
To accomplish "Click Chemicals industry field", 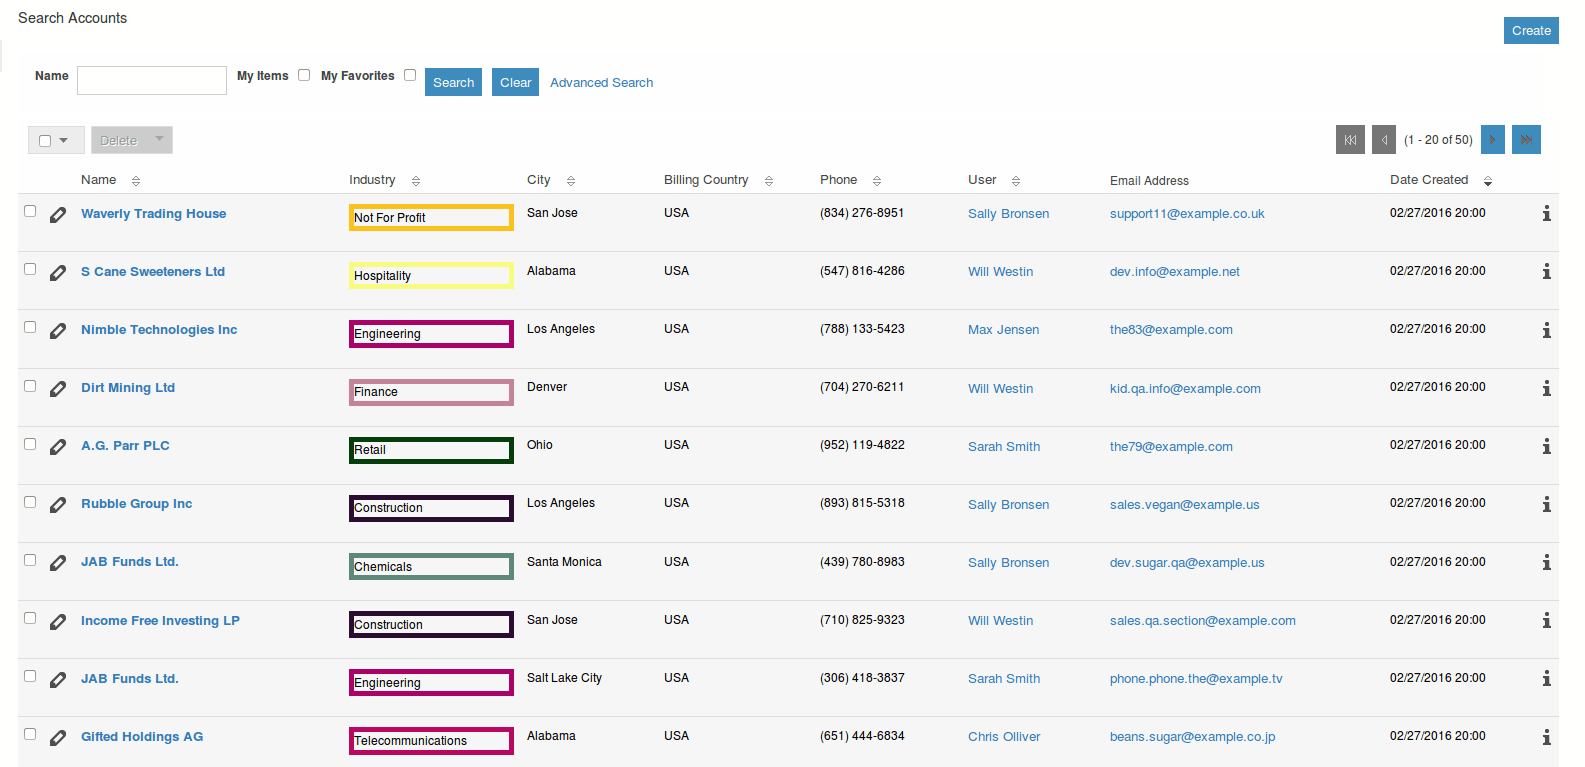I will click(431, 566).
